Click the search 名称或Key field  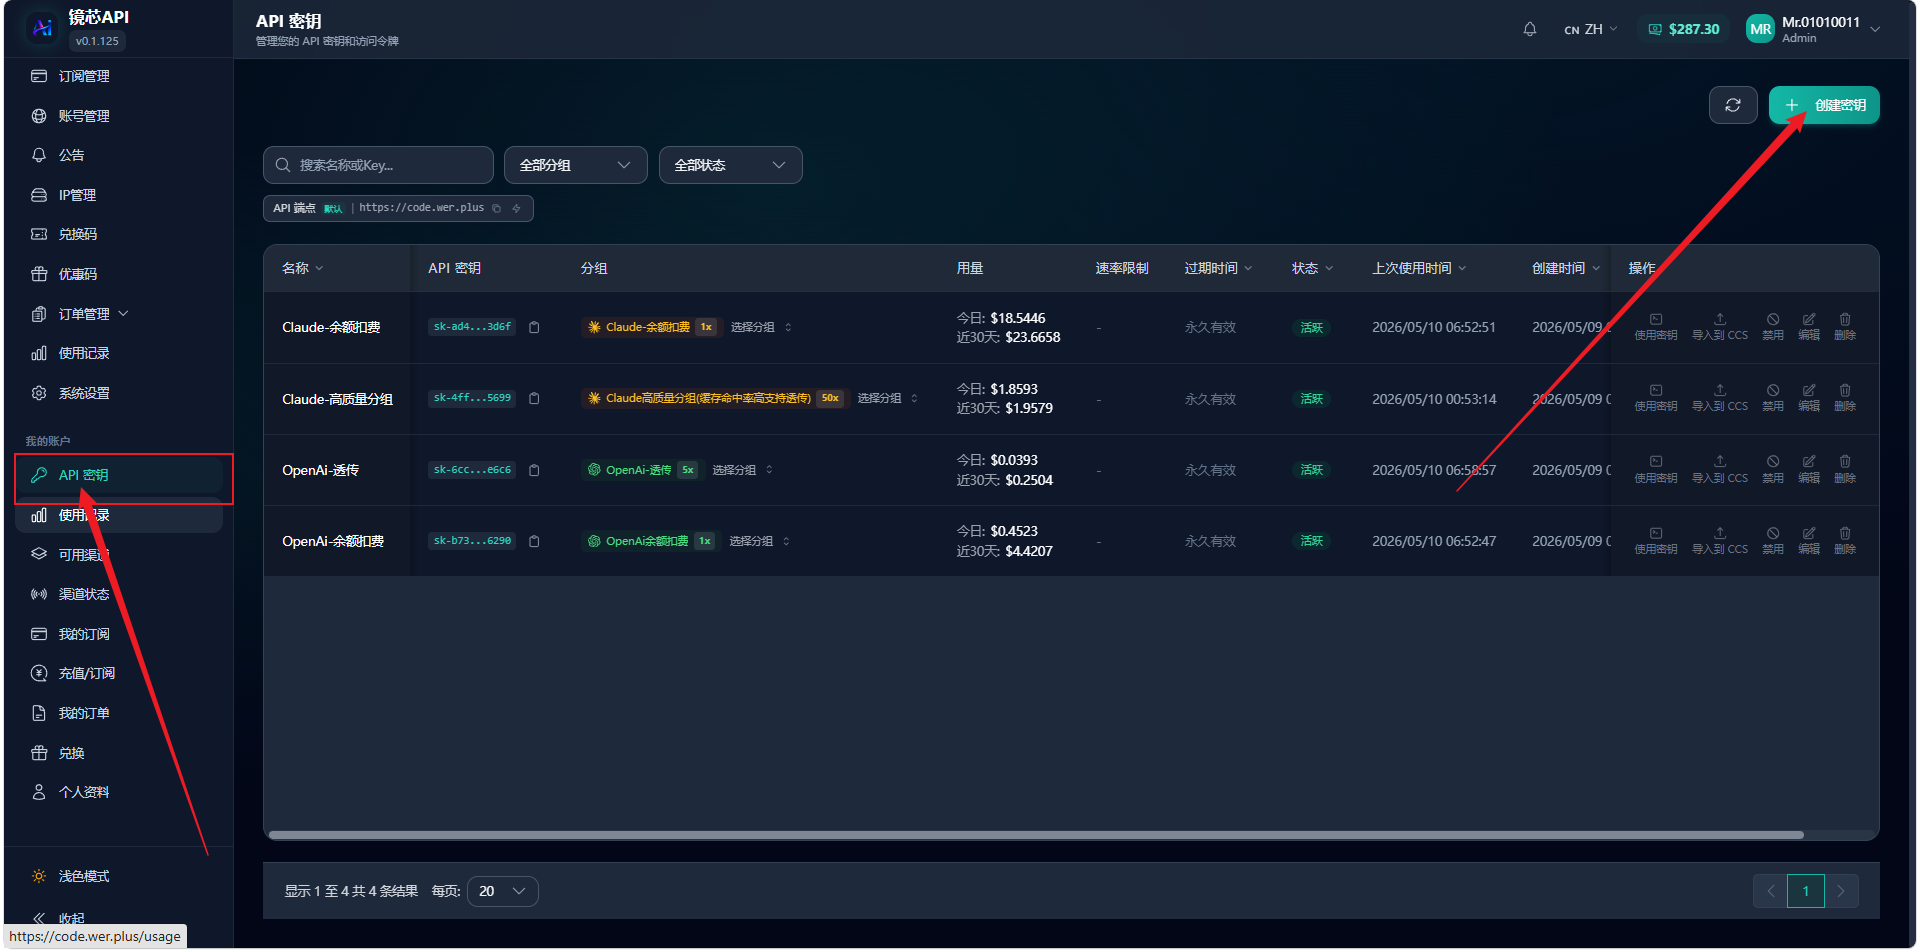[378, 165]
